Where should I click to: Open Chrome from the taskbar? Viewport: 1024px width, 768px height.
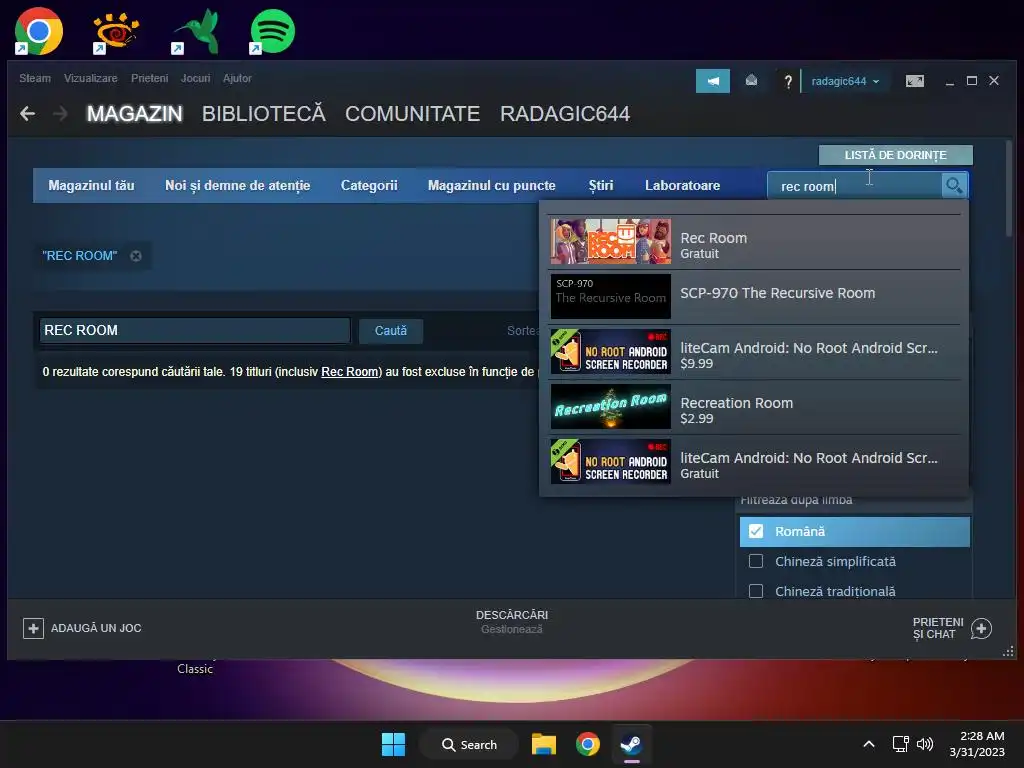pos(588,744)
